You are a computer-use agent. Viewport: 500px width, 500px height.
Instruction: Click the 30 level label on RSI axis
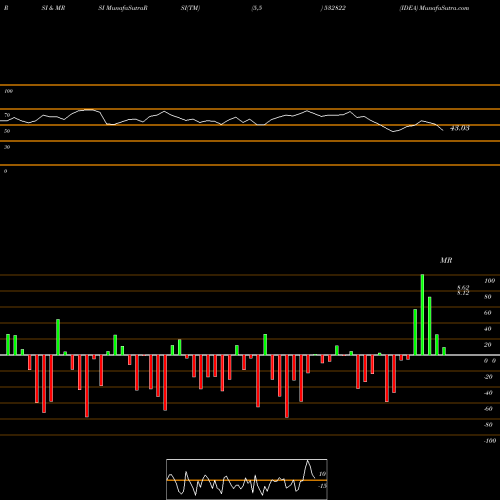point(7,147)
